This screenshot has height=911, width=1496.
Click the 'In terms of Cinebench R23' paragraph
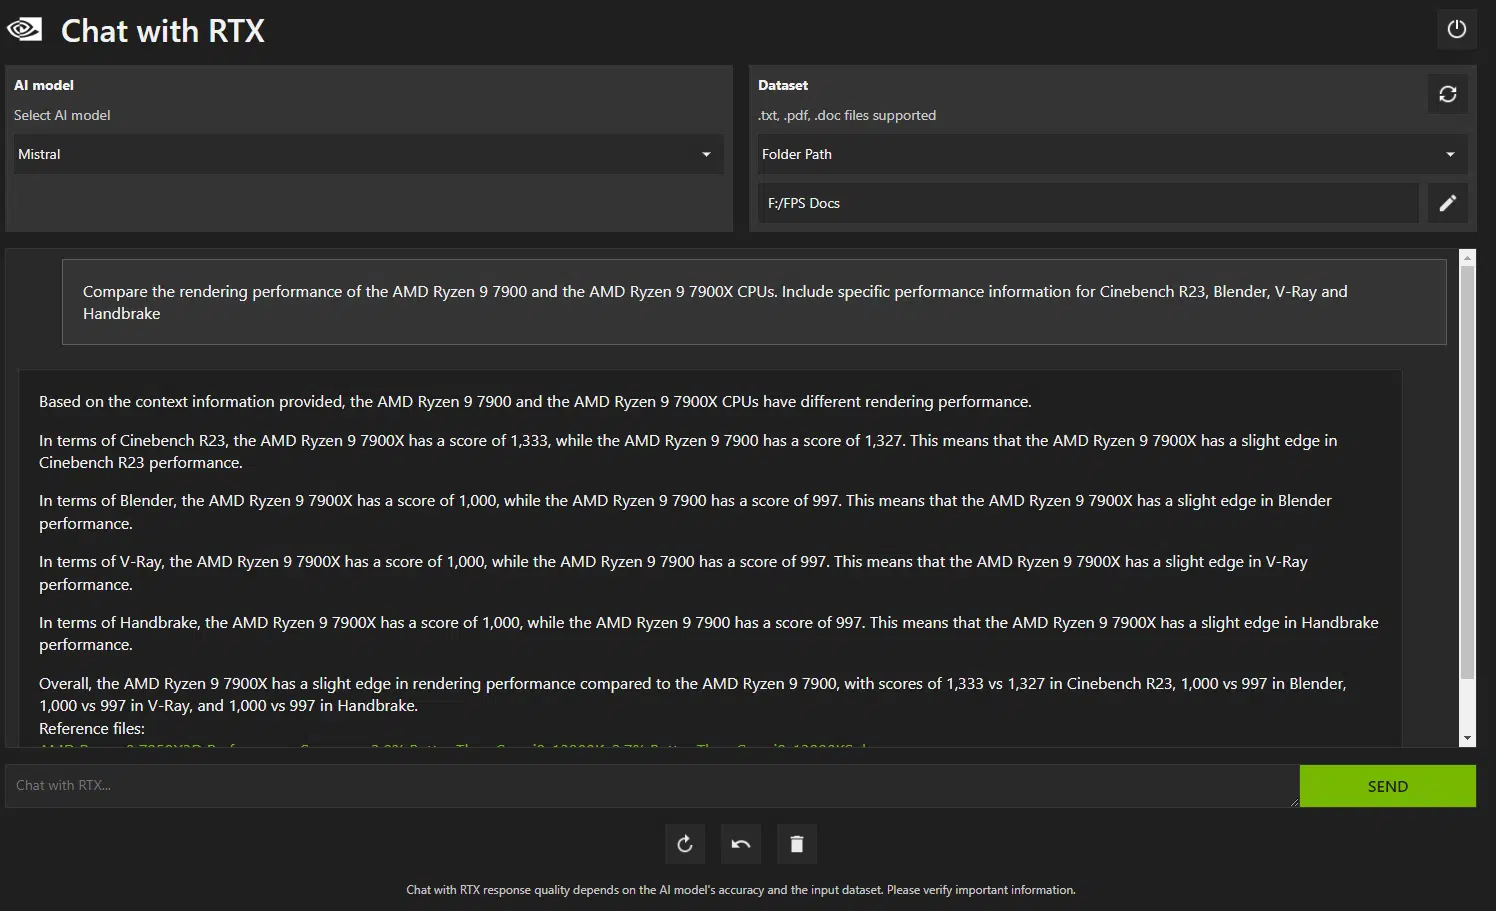pyautogui.click(x=688, y=451)
